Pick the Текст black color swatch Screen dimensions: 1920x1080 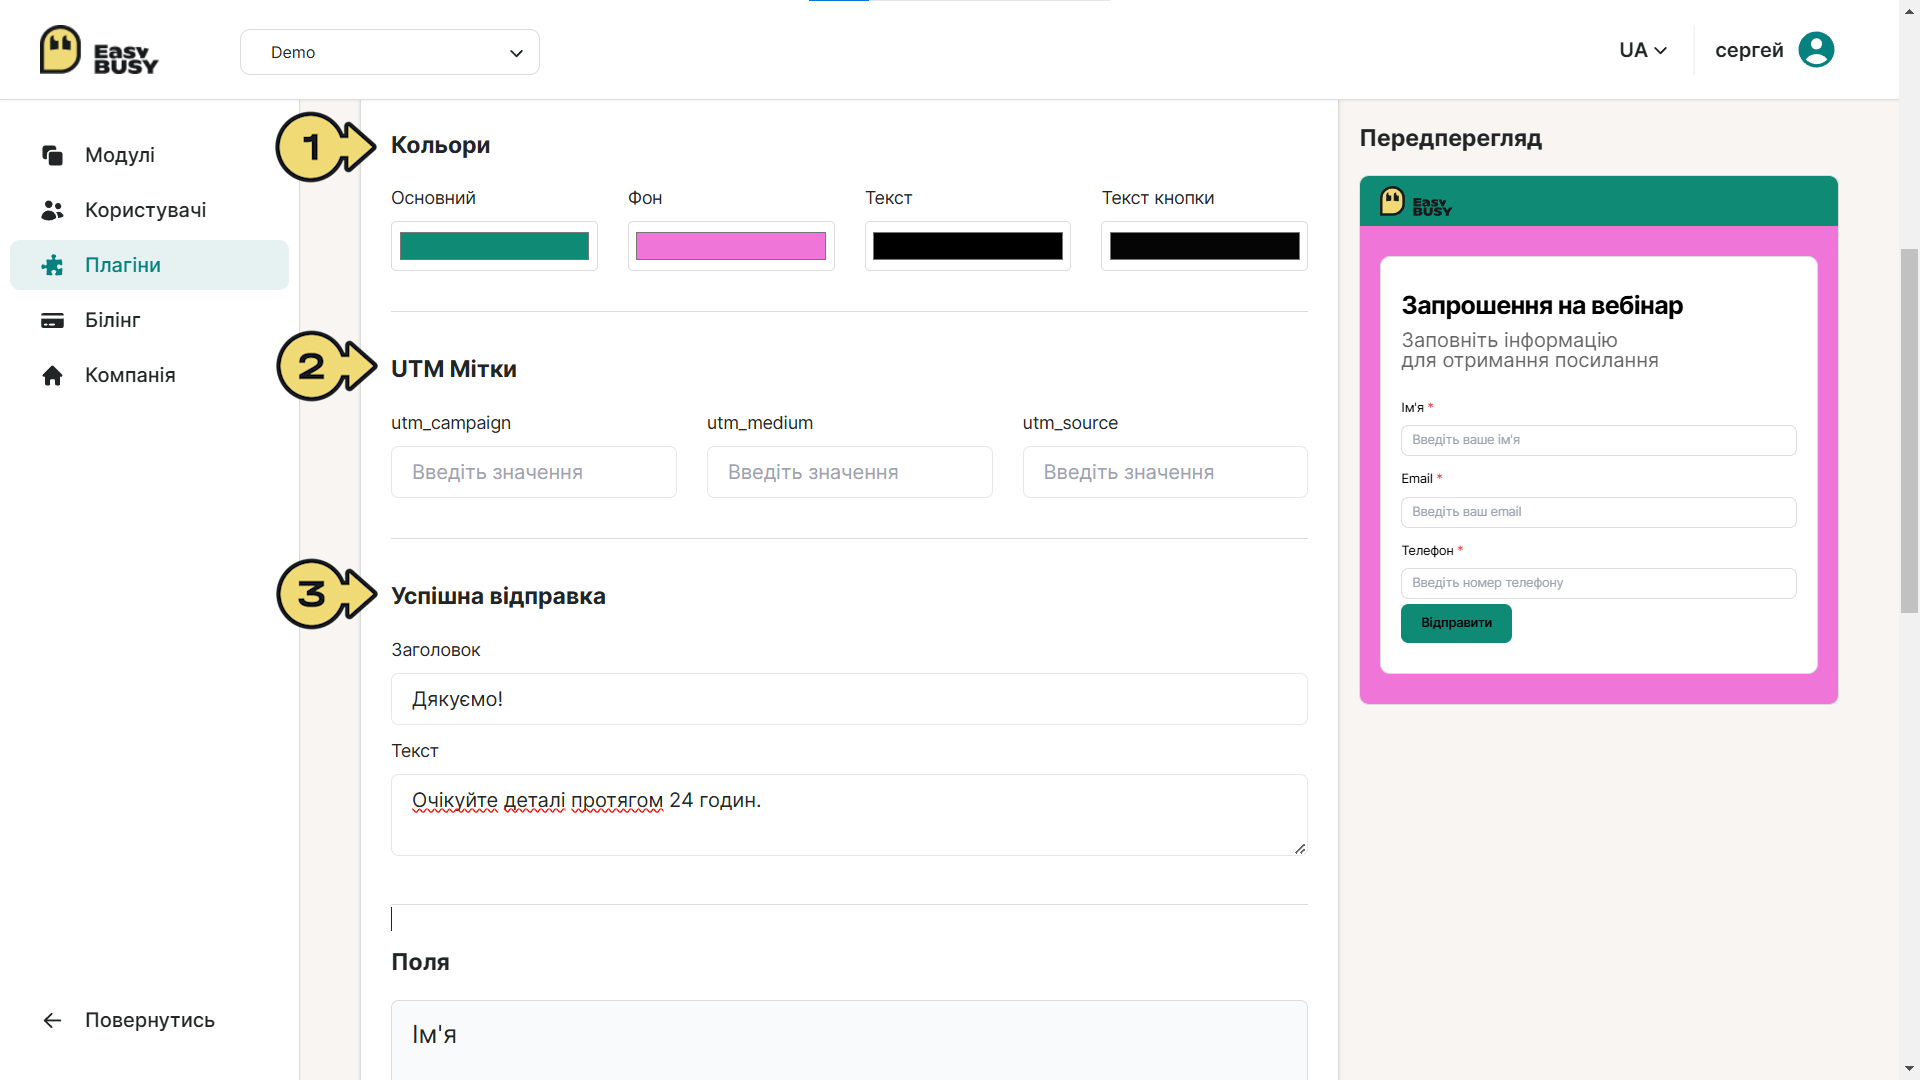coord(968,246)
